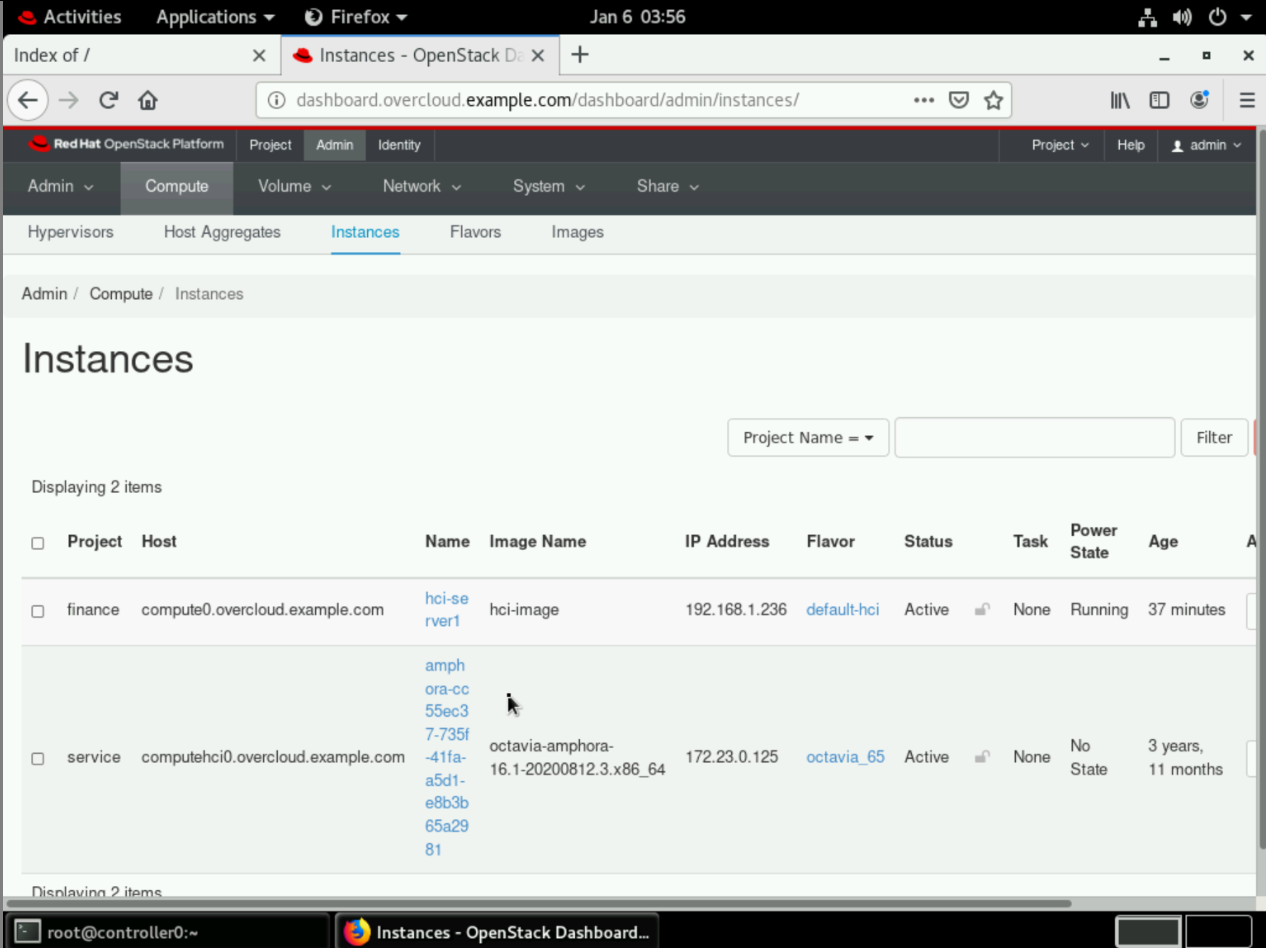1266x948 pixels.
Task: Click lock icon in hci-server1 row
Action: [982, 610]
